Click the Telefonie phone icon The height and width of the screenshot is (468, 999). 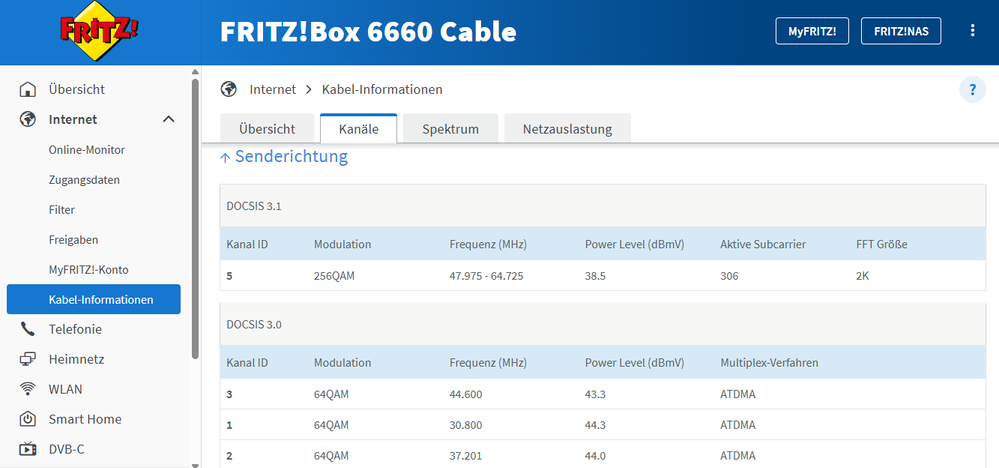[28, 330]
